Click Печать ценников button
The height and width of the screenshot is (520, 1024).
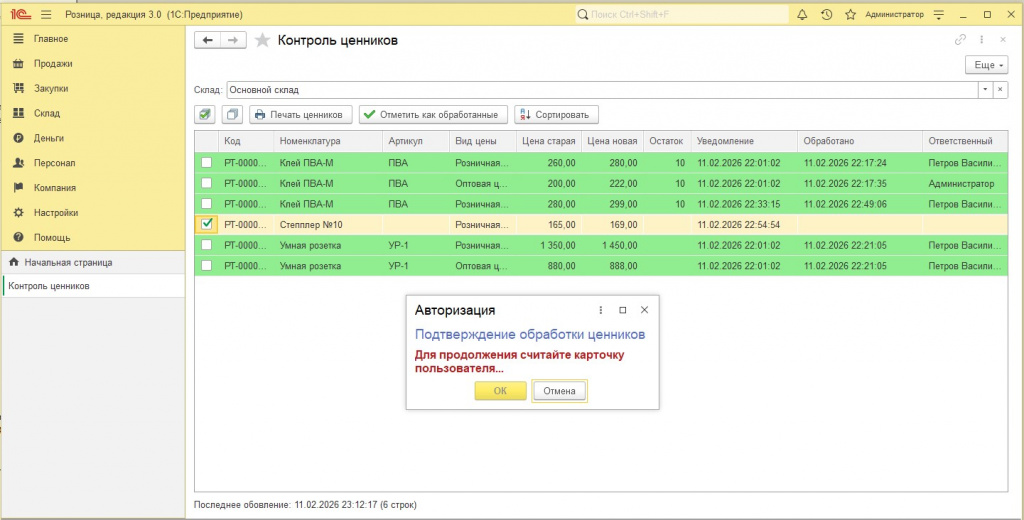[300, 114]
